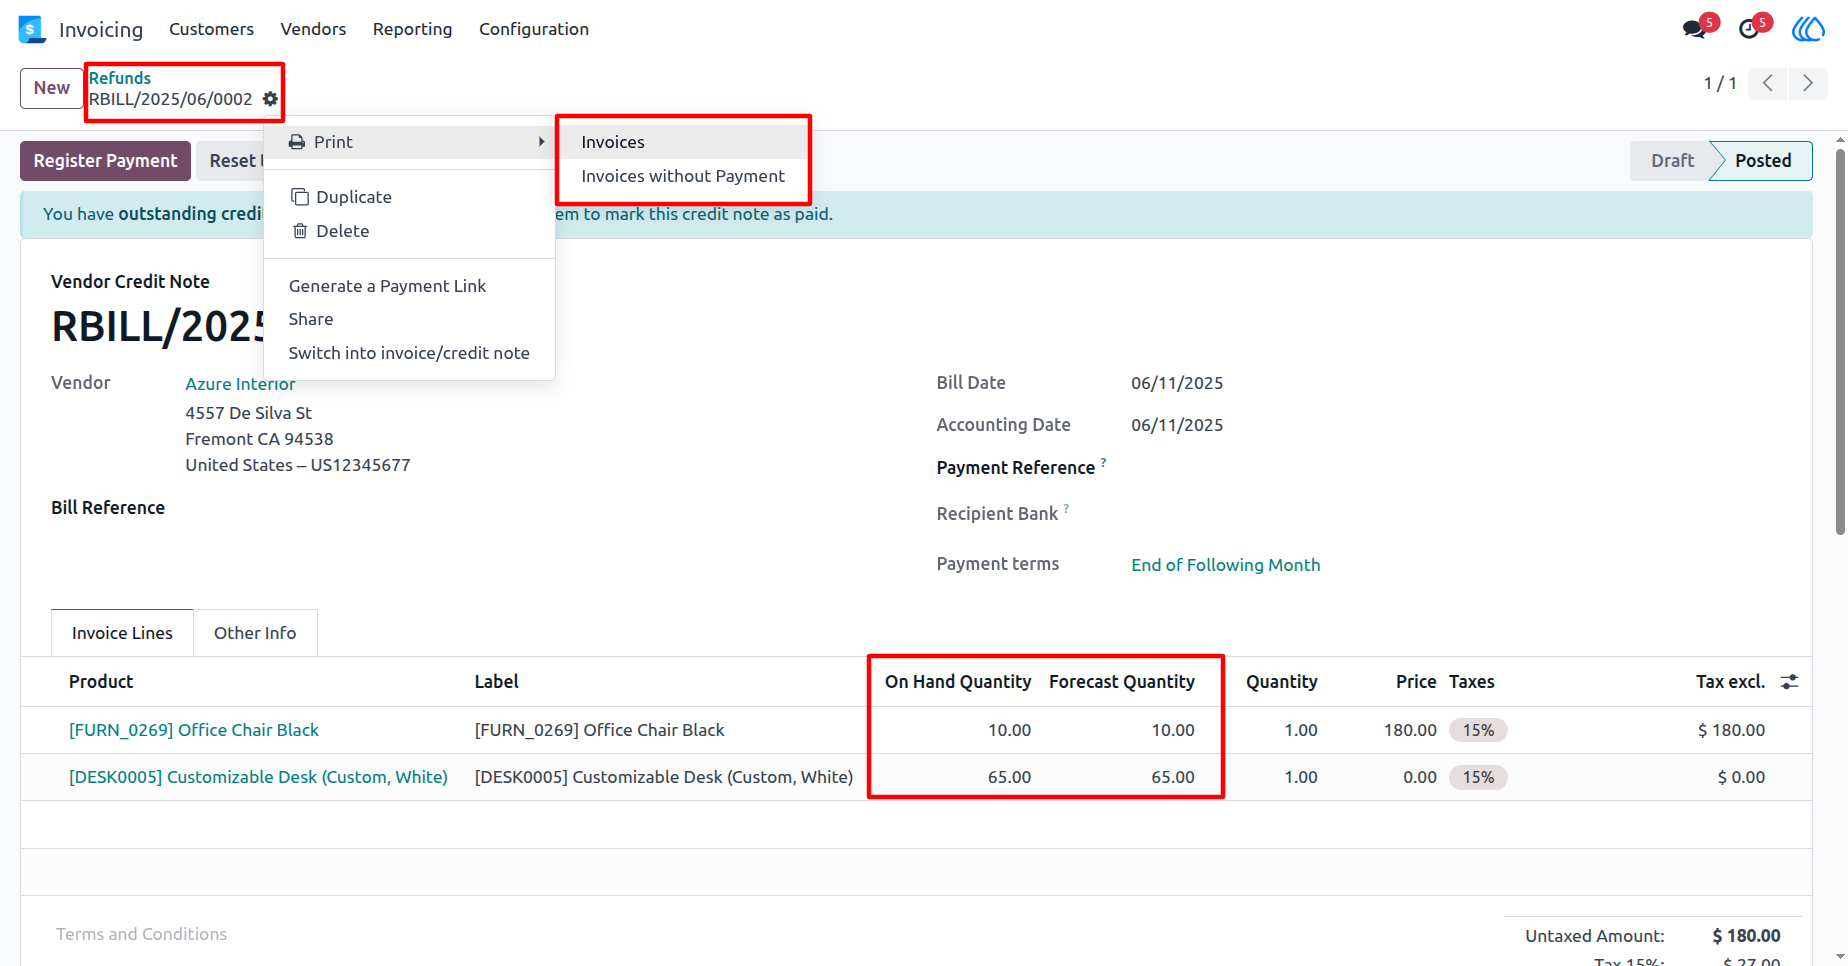Image resolution: width=1848 pixels, height=966 pixels.
Task: Click the Delete trash icon
Action: [x=299, y=231]
